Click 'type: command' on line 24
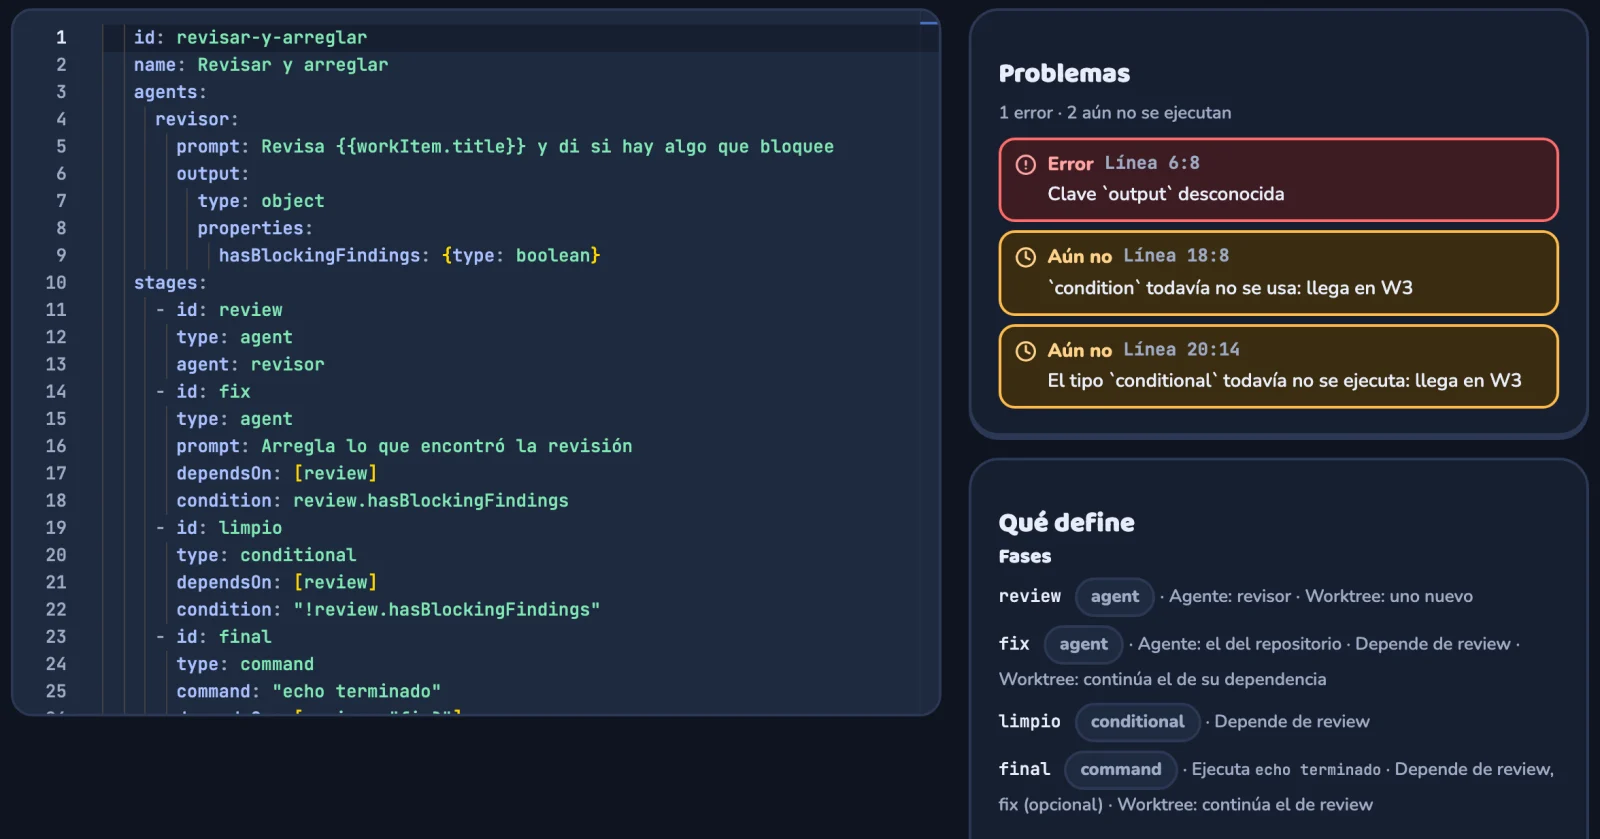The height and width of the screenshot is (839, 1600). 245,664
